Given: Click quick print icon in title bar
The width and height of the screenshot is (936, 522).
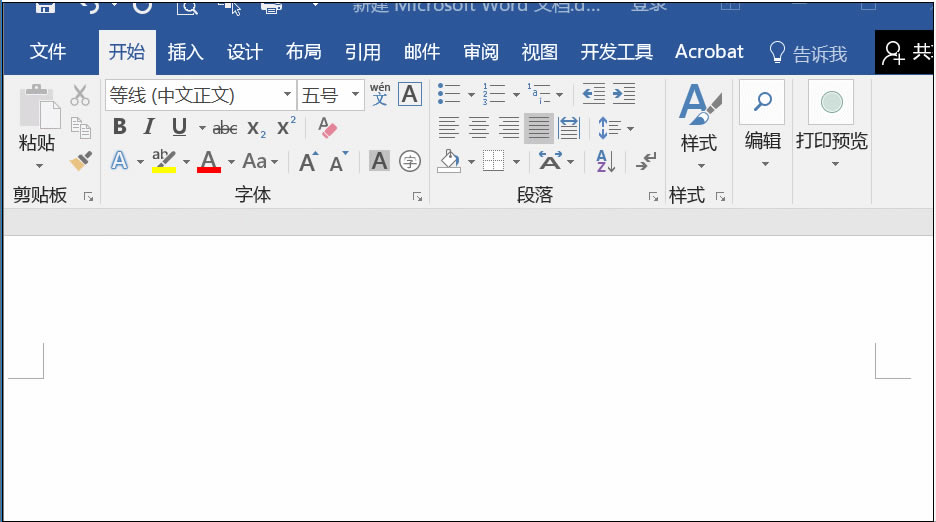Looking at the screenshot, I should point(271,8).
